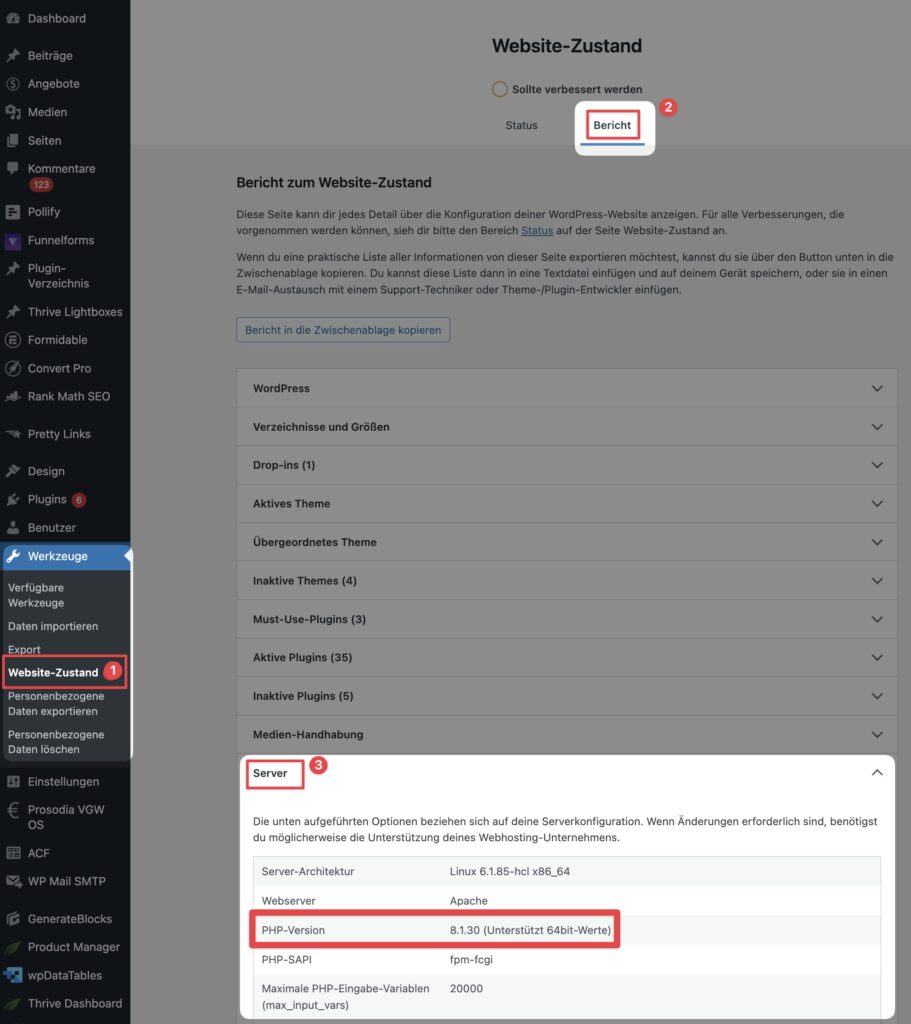Open Convert Pro from the sidebar
The image size is (911, 1024).
pyautogui.click(x=62, y=368)
